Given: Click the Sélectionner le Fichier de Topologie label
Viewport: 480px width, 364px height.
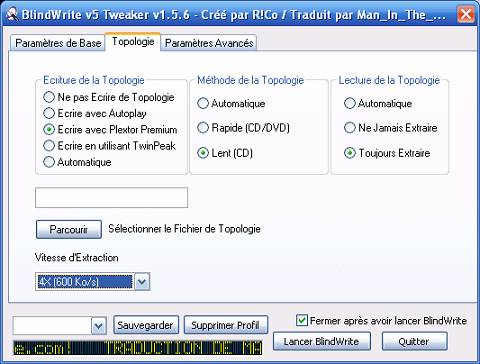Looking at the screenshot, I should coord(184,229).
